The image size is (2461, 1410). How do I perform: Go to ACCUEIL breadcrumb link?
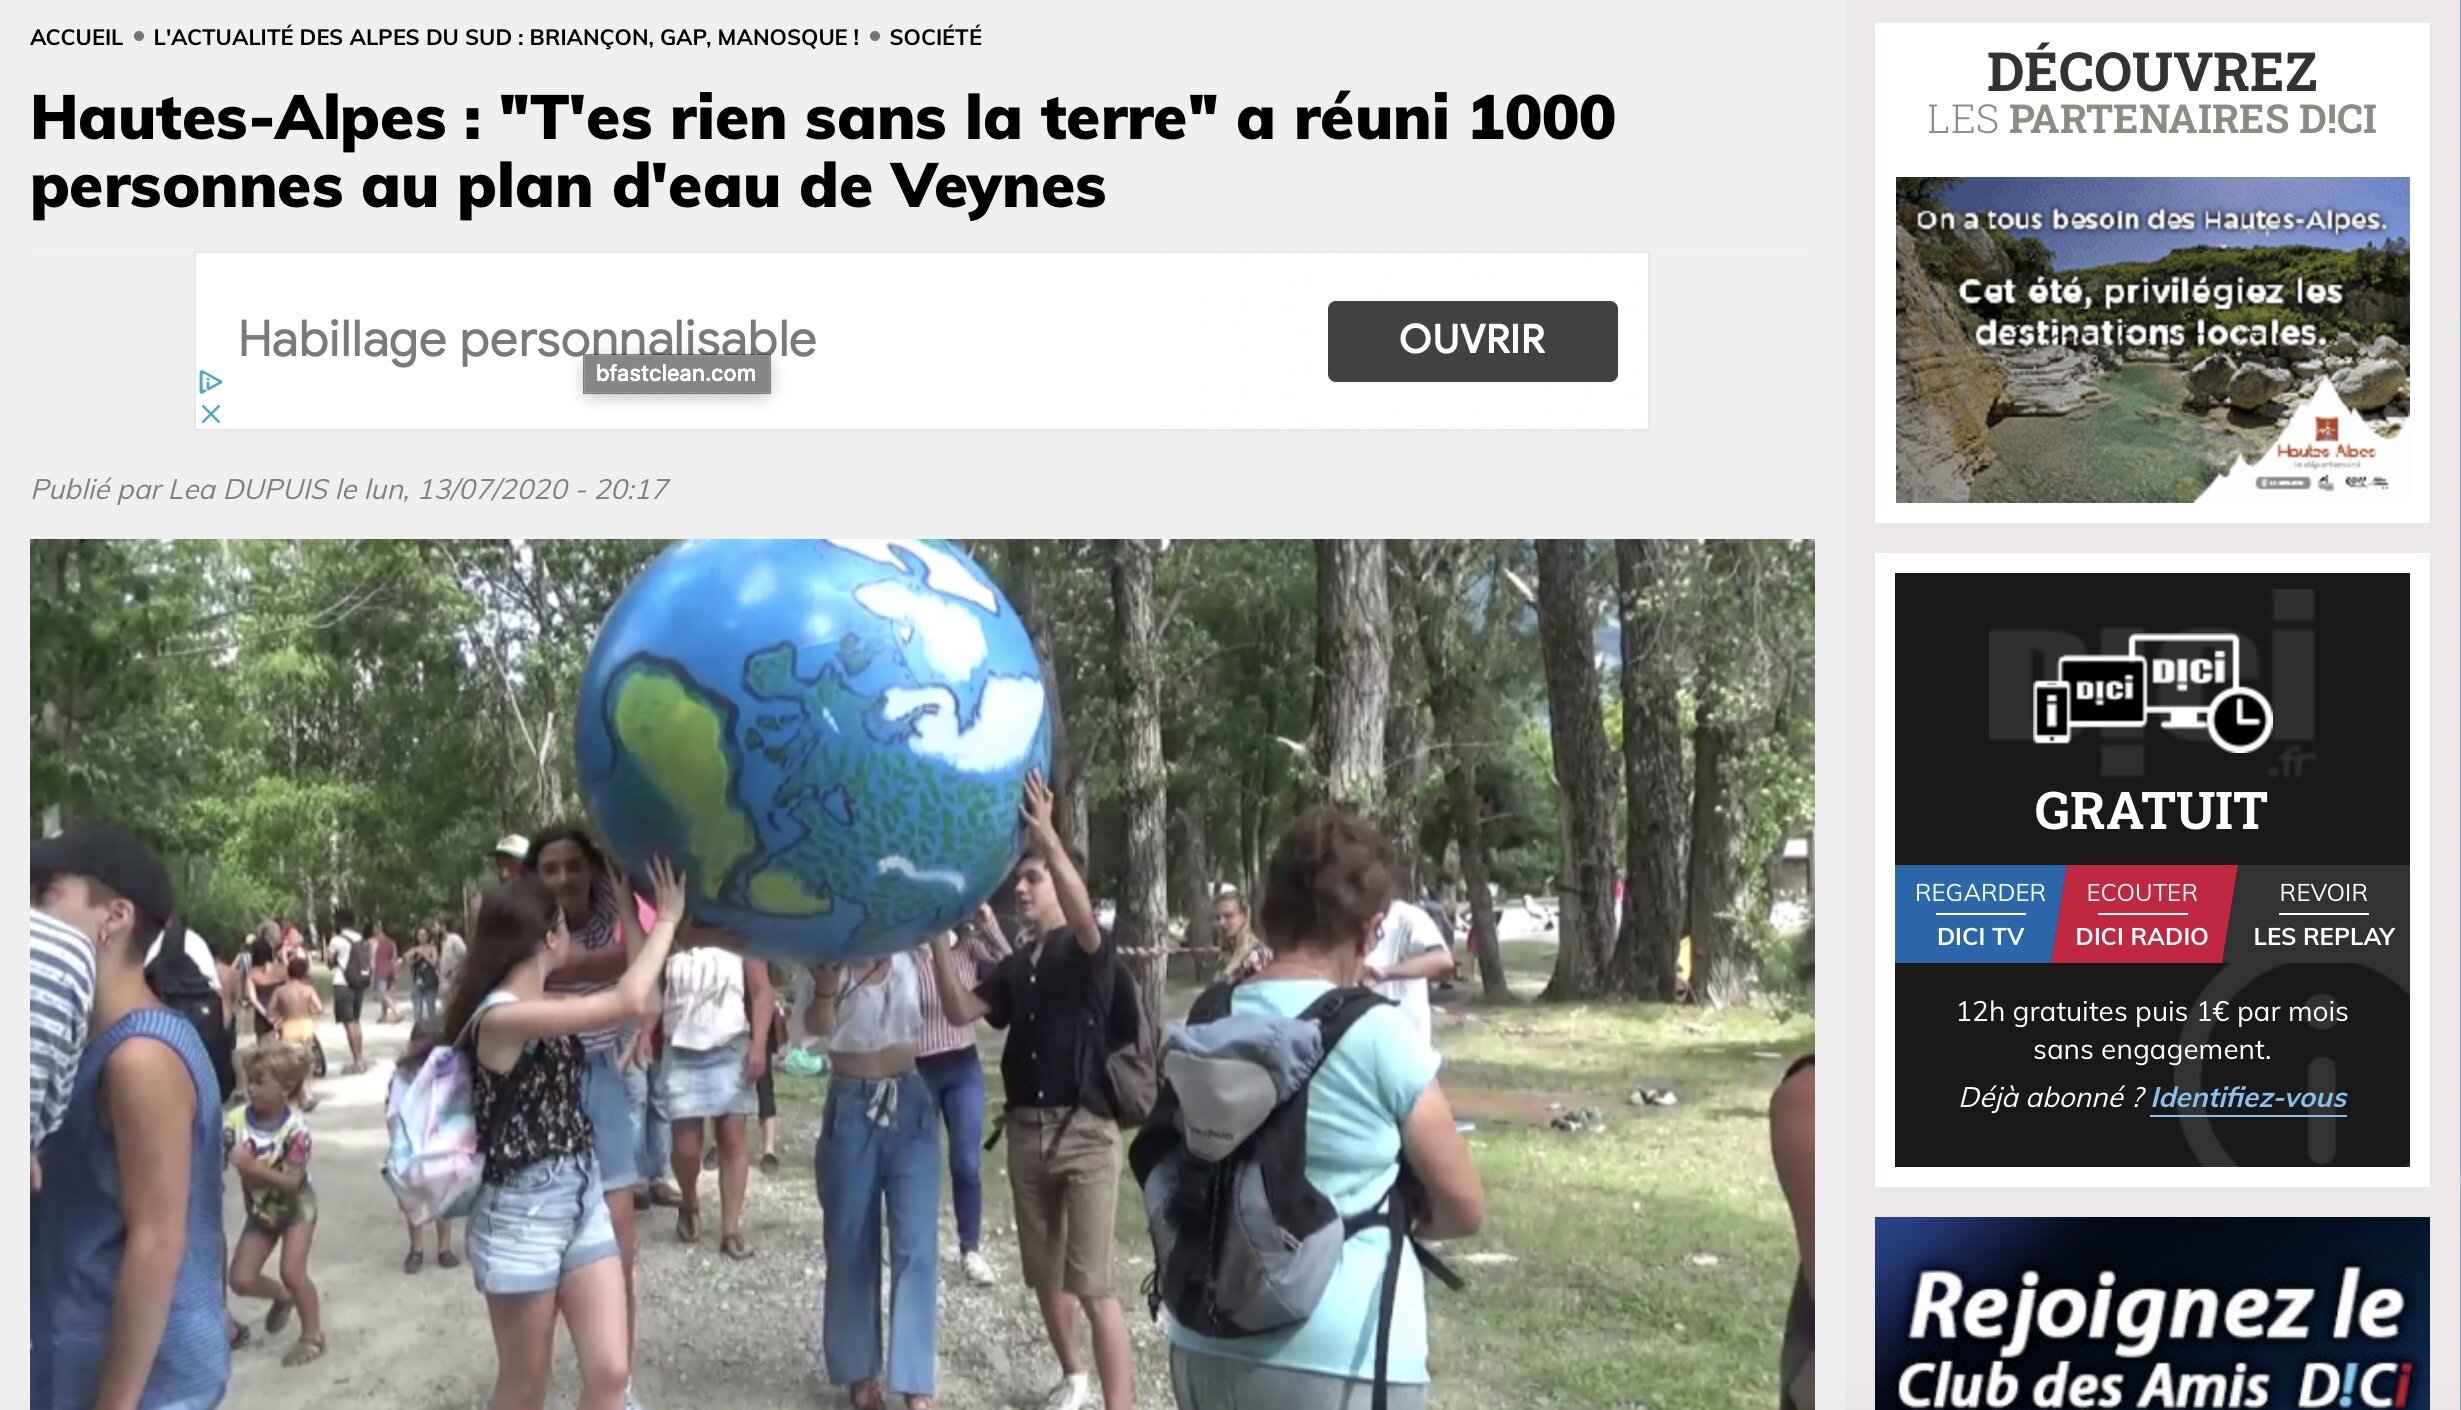(76, 37)
